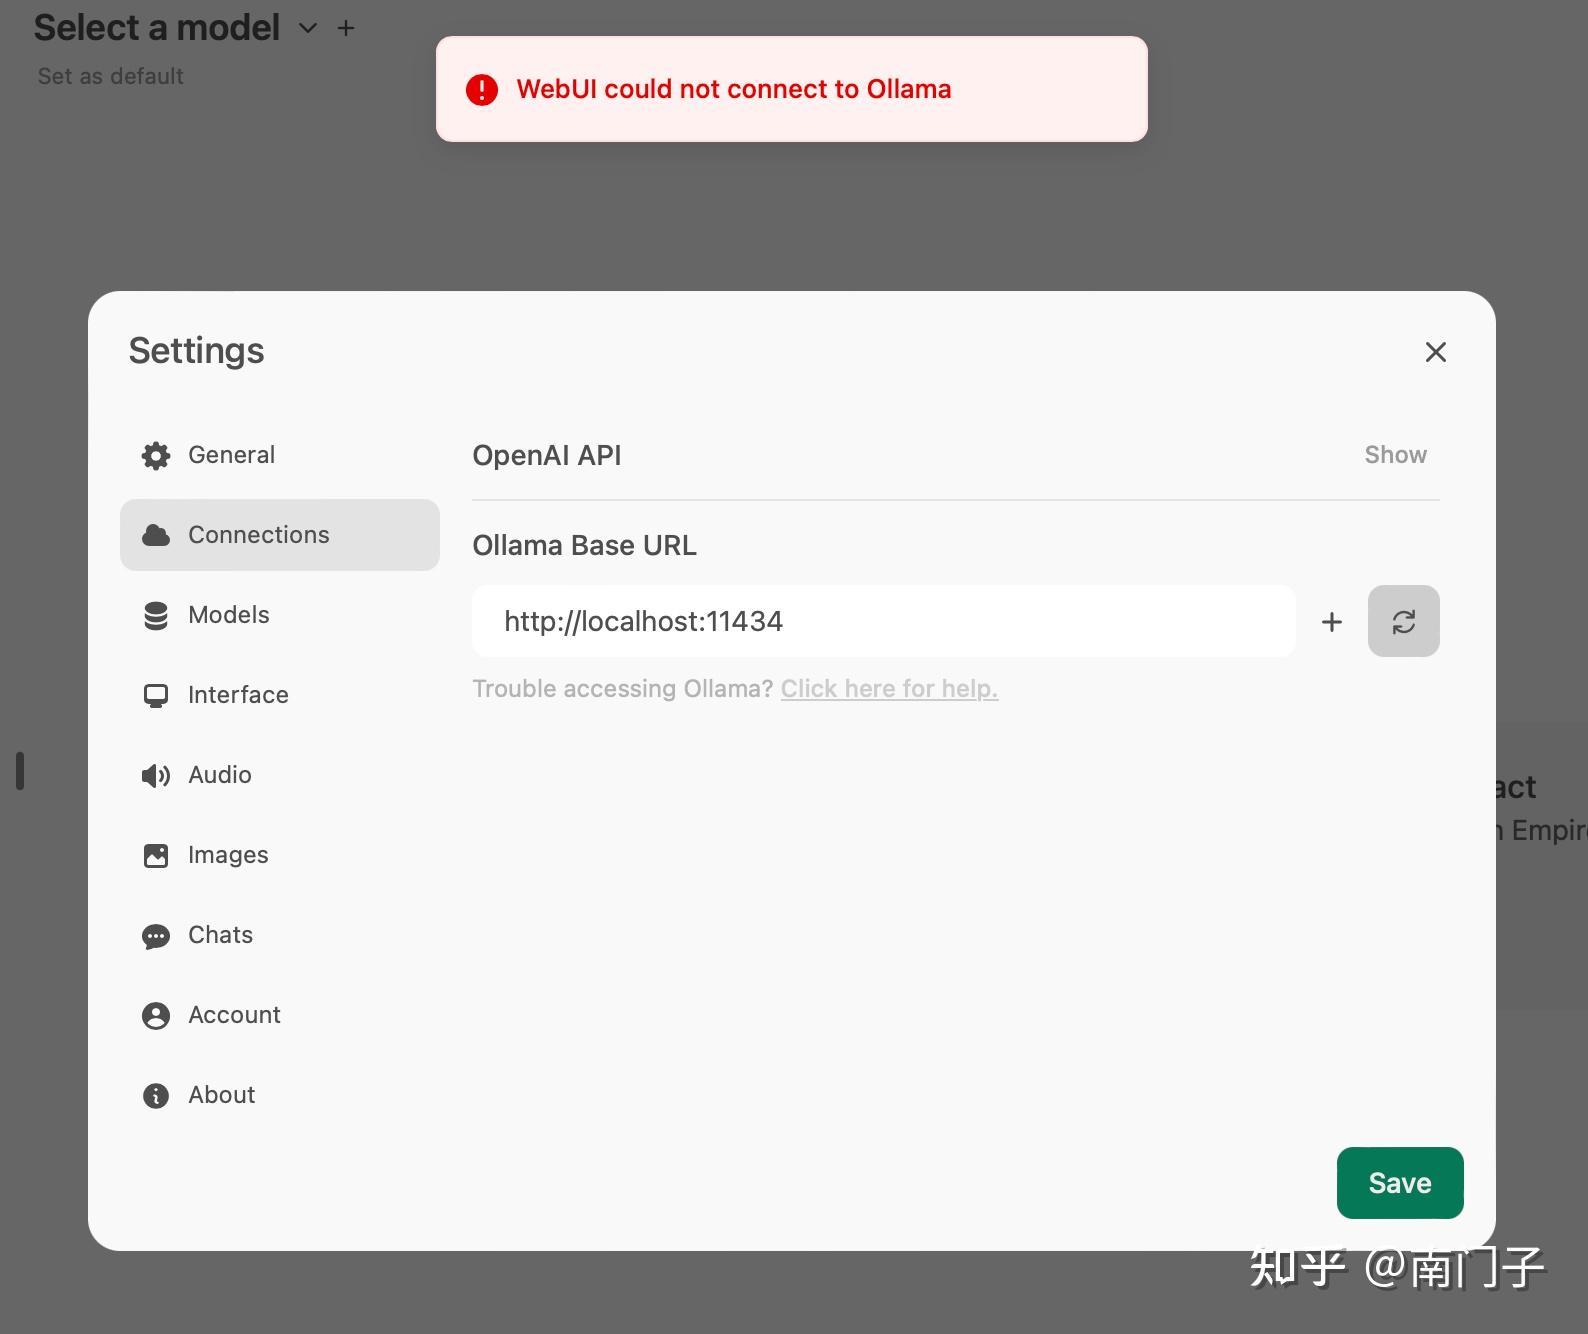Add another Ollama Base URL

coord(1331,622)
